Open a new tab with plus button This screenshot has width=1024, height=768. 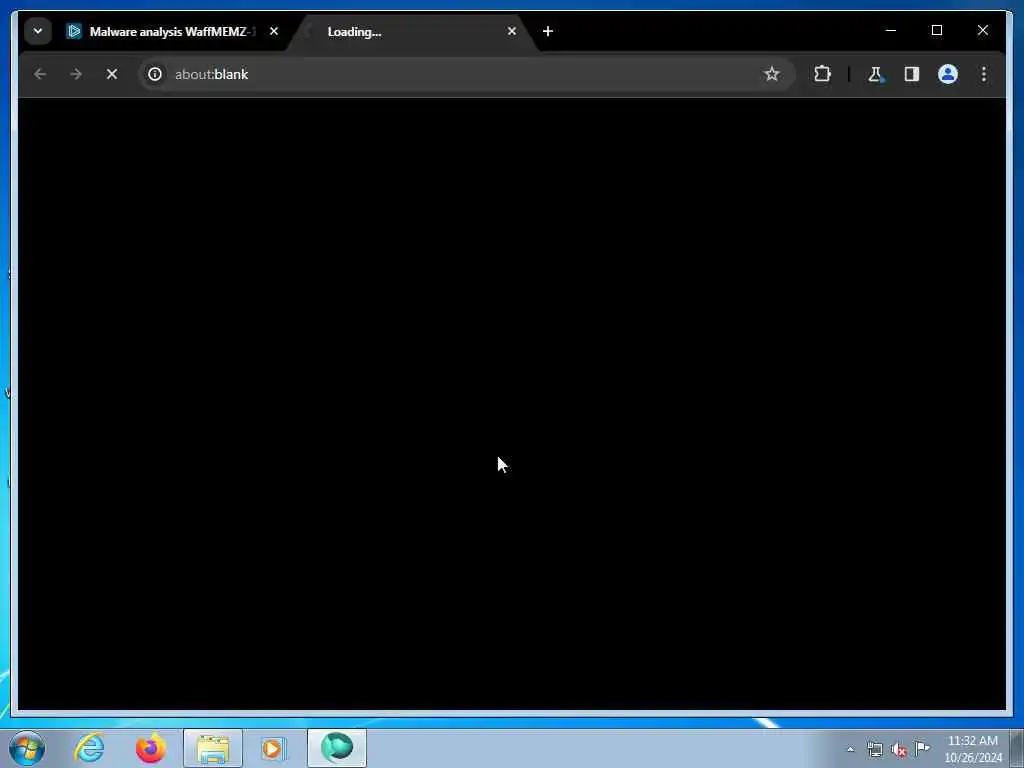[x=548, y=31]
